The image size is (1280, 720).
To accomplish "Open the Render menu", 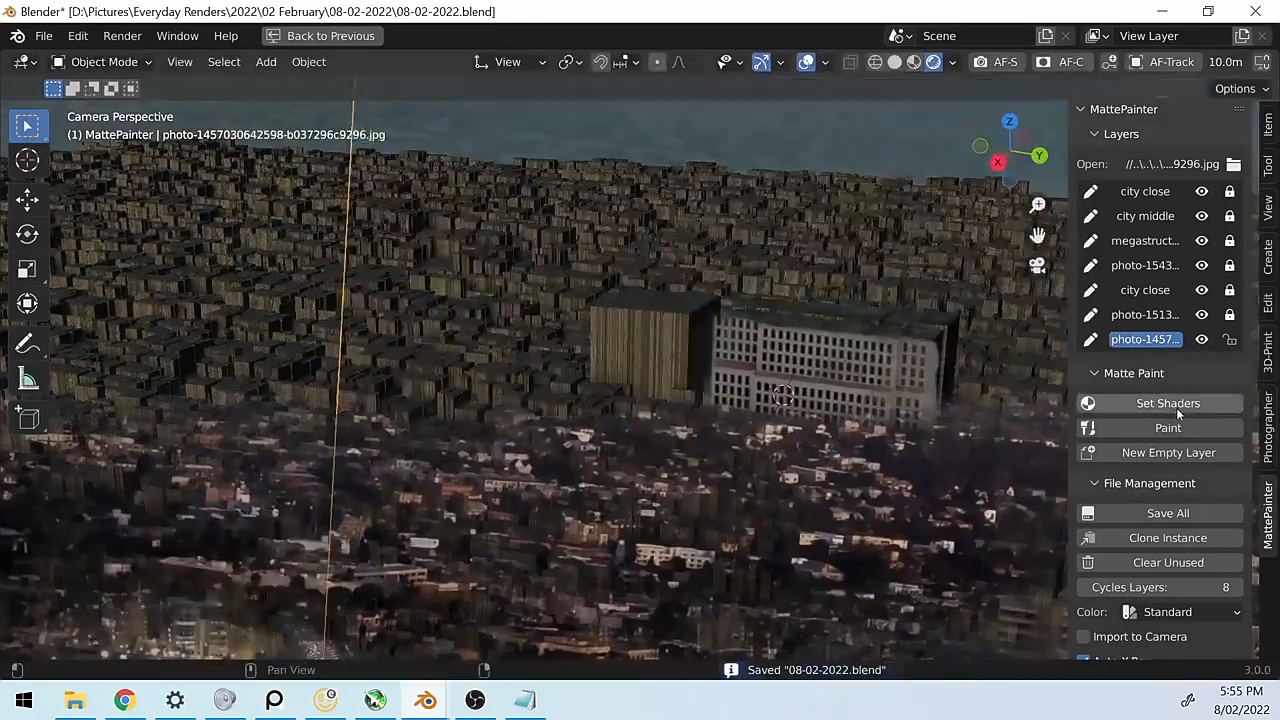I will pyautogui.click(x=122, y=36).
